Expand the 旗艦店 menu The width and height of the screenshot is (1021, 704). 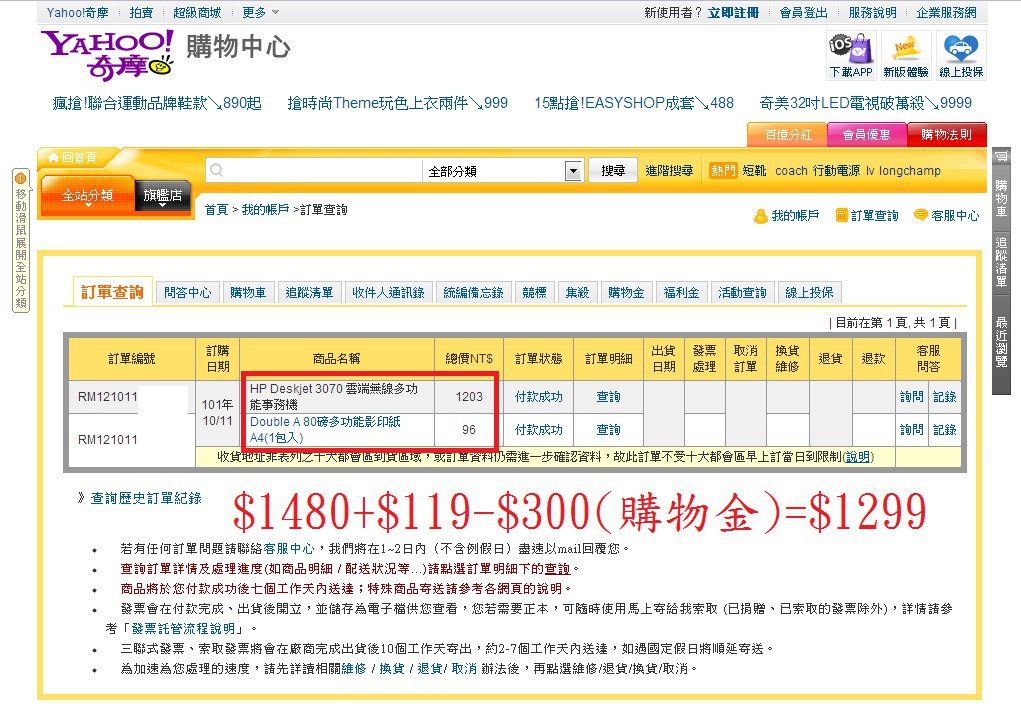point(162,195)
